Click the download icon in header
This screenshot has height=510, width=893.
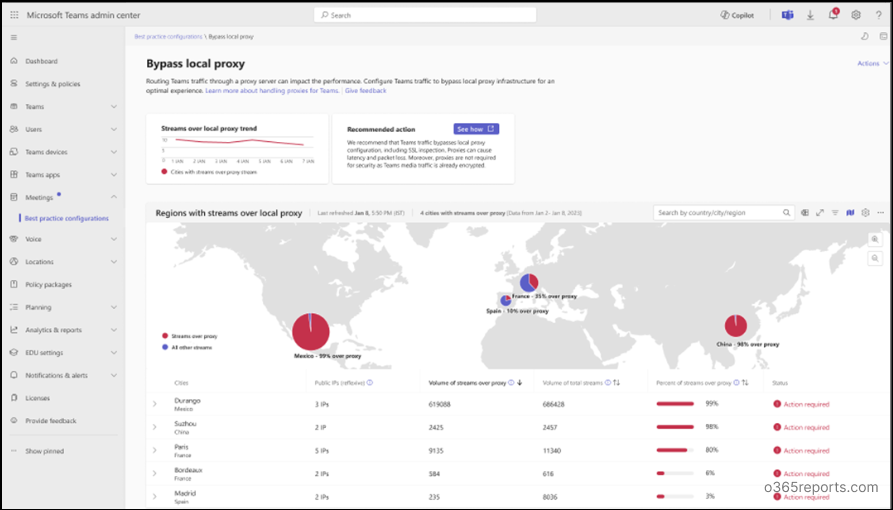click(810, 15)
